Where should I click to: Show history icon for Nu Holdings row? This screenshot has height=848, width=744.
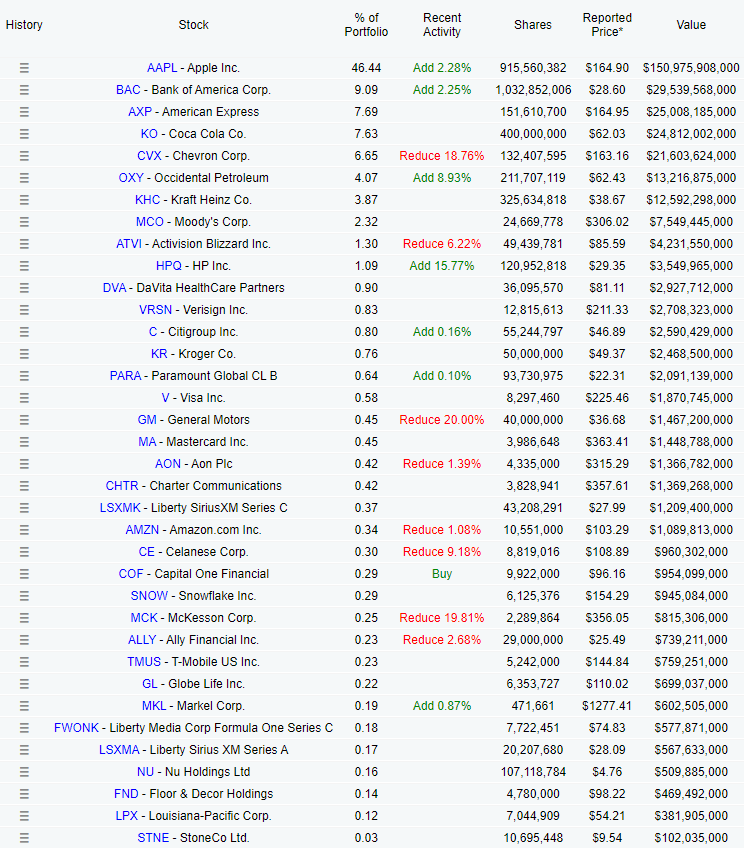point(24,772)
